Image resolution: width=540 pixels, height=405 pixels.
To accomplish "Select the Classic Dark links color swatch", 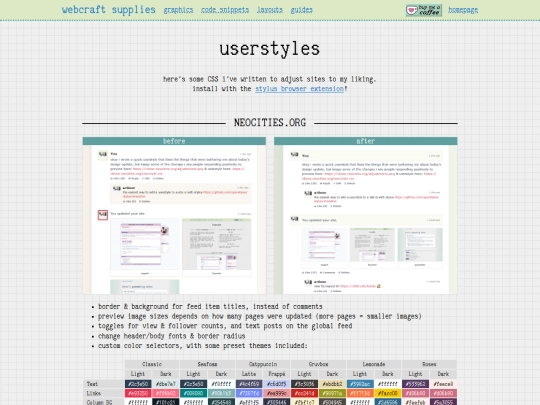I will click(x=166, y=393).
